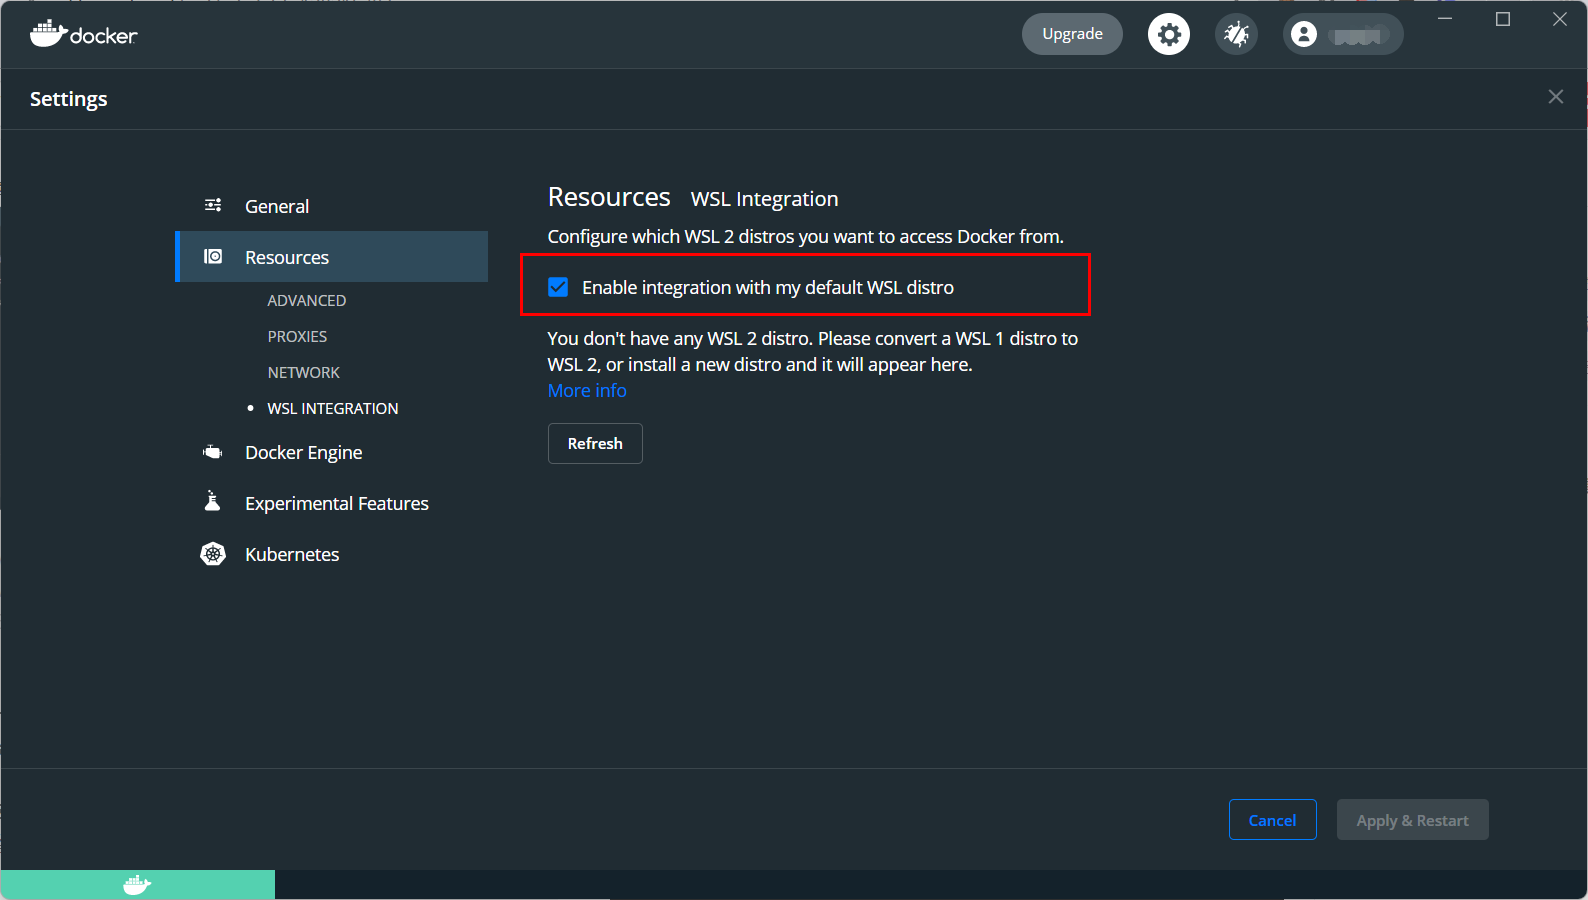Minimize the Docker Desktop window
1588x900 pixels.
1445,19
